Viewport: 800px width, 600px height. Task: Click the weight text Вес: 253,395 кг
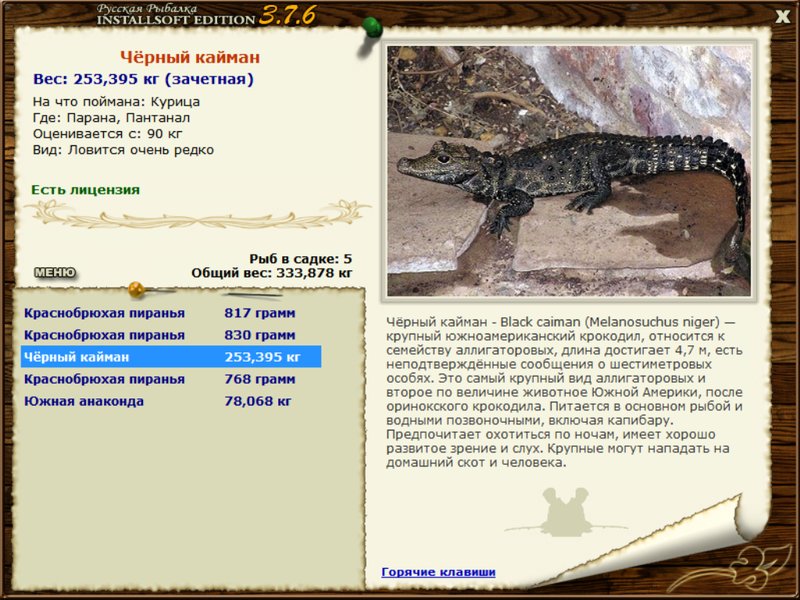point(143,79)
